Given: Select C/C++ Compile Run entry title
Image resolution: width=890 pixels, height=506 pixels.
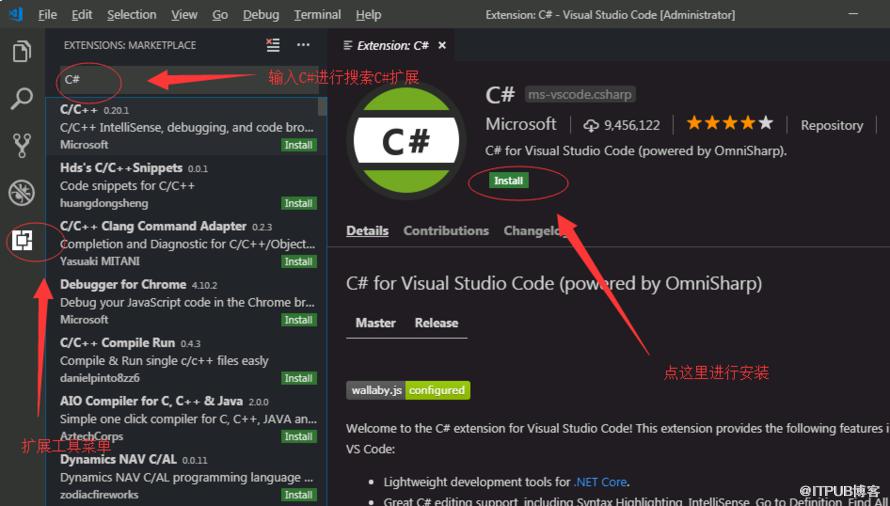Looking at the screenshot, I should [117, 342].
